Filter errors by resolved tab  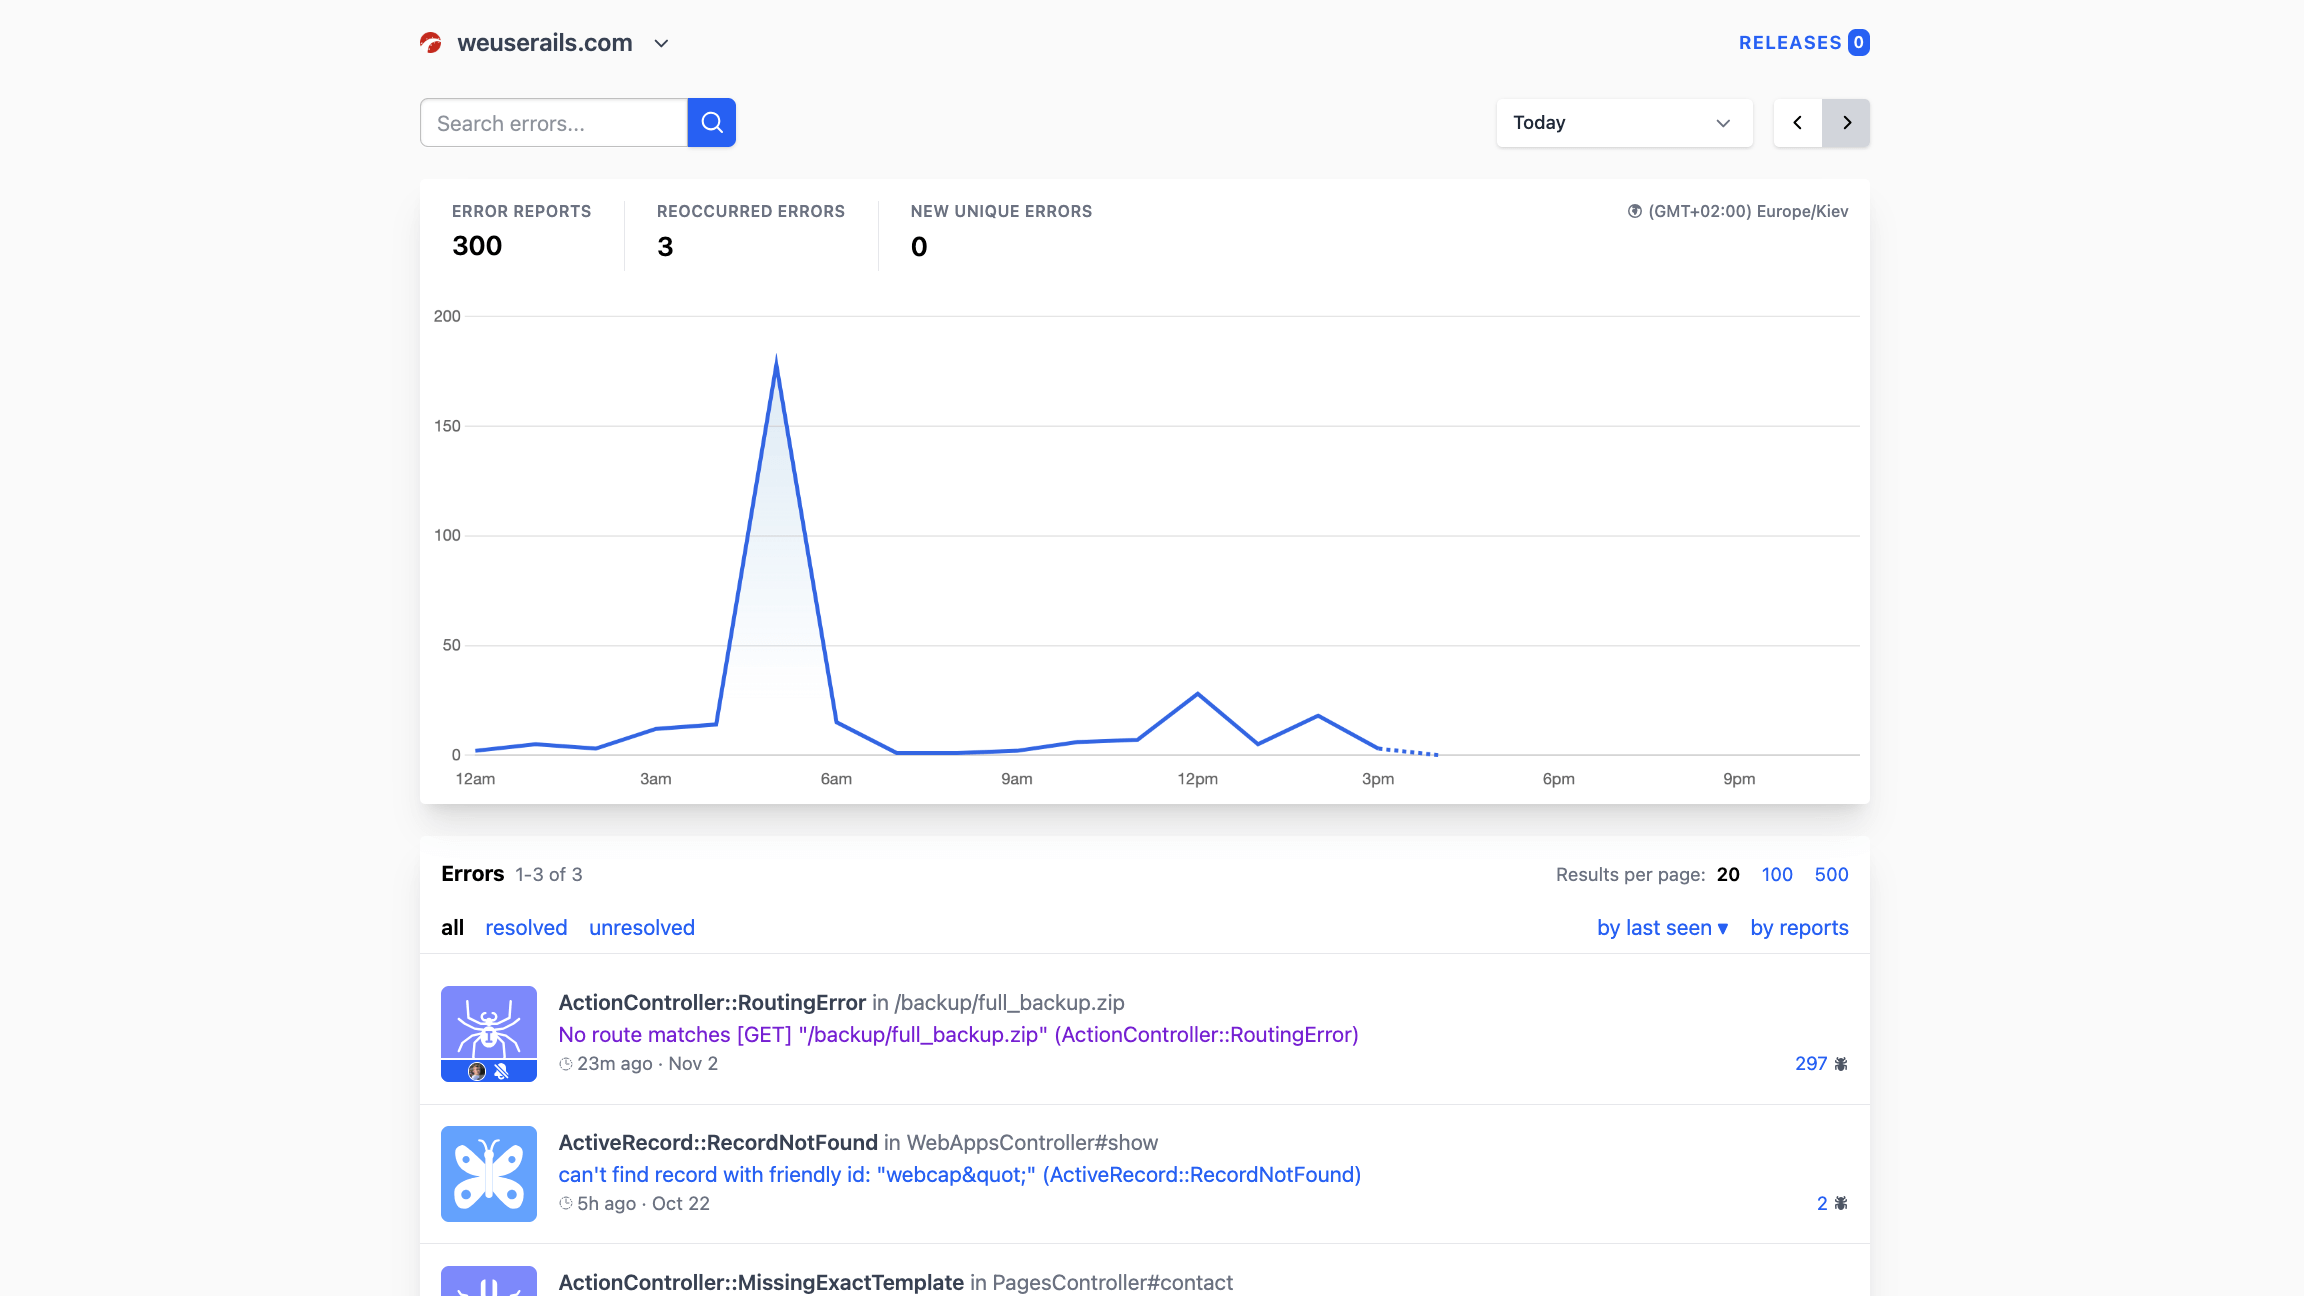pos(526,927)
